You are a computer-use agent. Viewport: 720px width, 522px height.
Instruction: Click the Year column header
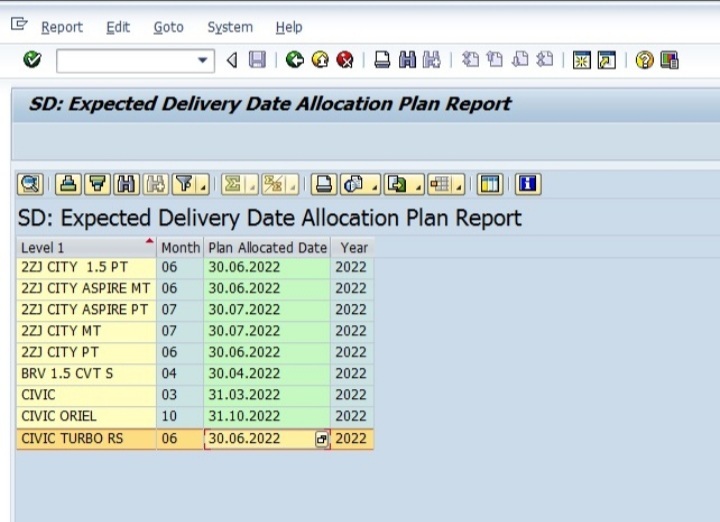353,247
